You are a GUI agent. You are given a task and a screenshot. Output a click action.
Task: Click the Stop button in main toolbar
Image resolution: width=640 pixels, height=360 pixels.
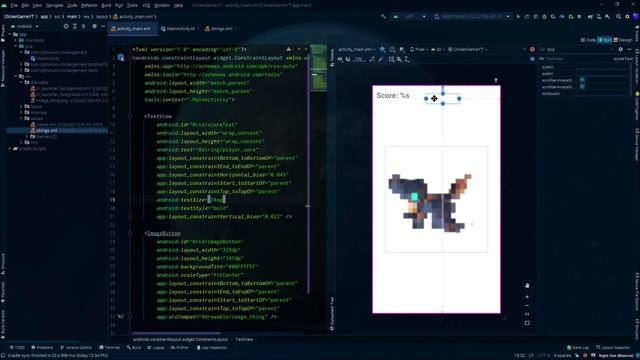(579, 17)
